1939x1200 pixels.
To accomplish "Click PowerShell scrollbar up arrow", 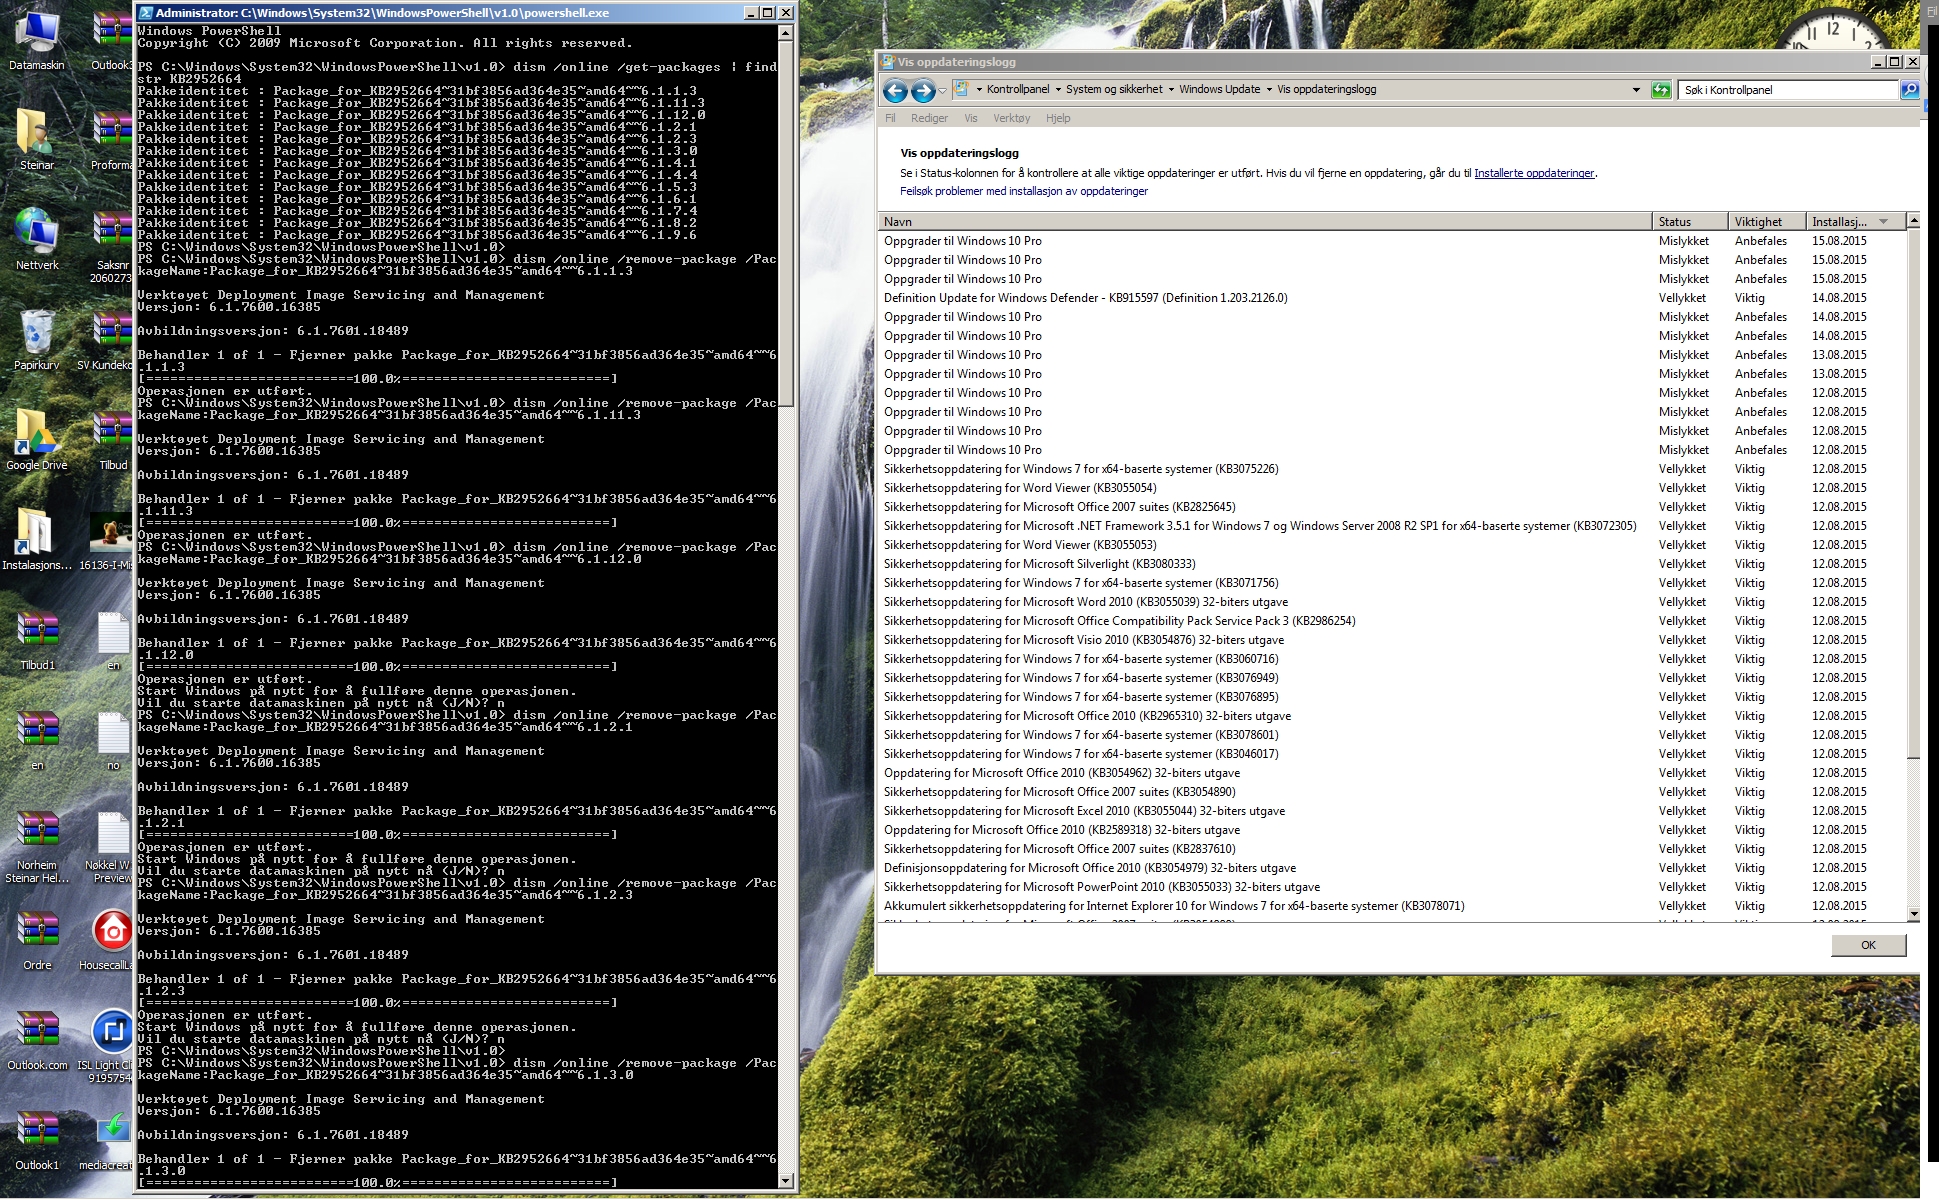I will 785,33.
